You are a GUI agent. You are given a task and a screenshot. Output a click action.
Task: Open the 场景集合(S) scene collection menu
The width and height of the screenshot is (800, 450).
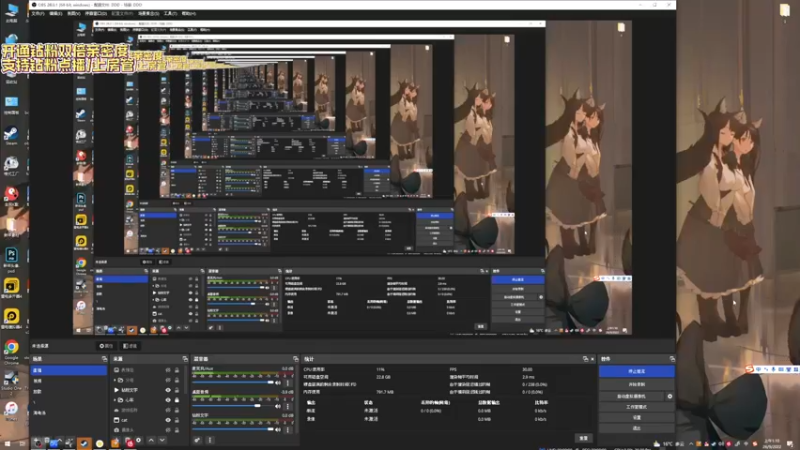point(148,13)
